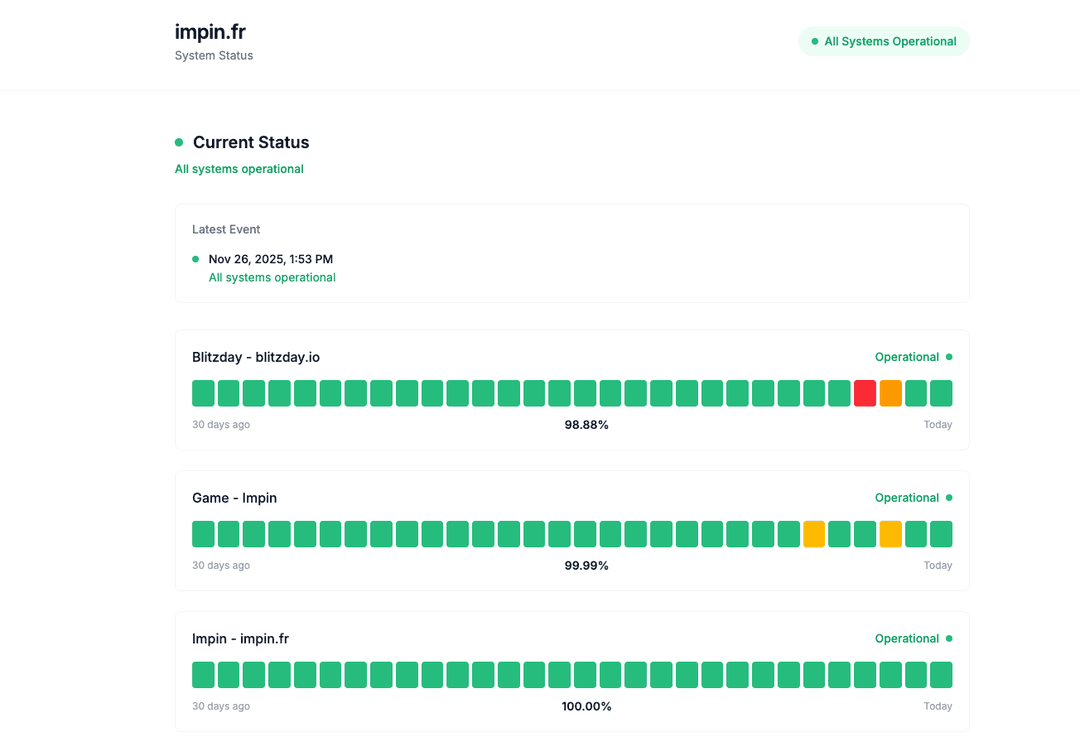
Task: Click the Nov 26, 2025, 1:53 PM event
Action: point(270,259)
